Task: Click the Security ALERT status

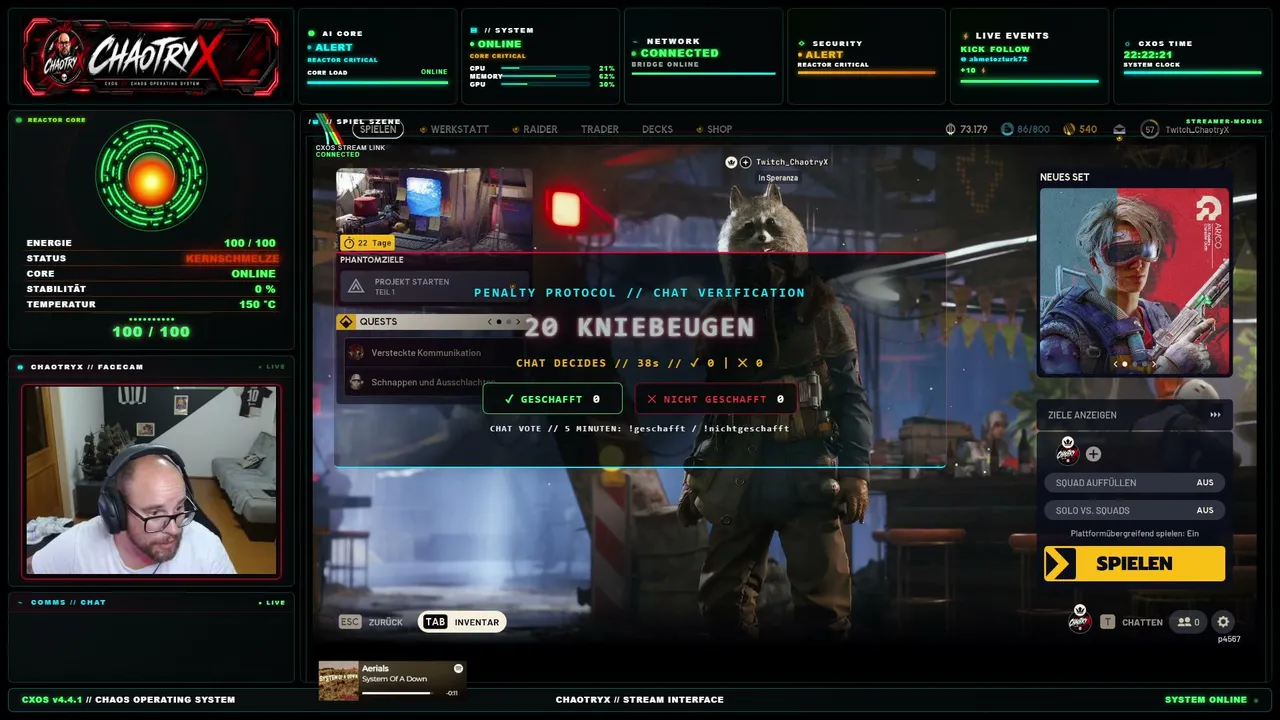Action: [824, 54]
